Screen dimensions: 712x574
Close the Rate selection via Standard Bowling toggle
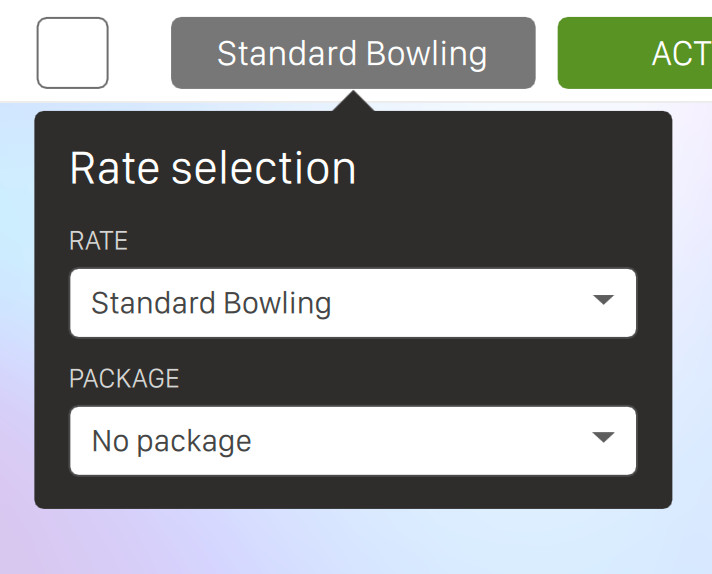(x=352, y=53)
